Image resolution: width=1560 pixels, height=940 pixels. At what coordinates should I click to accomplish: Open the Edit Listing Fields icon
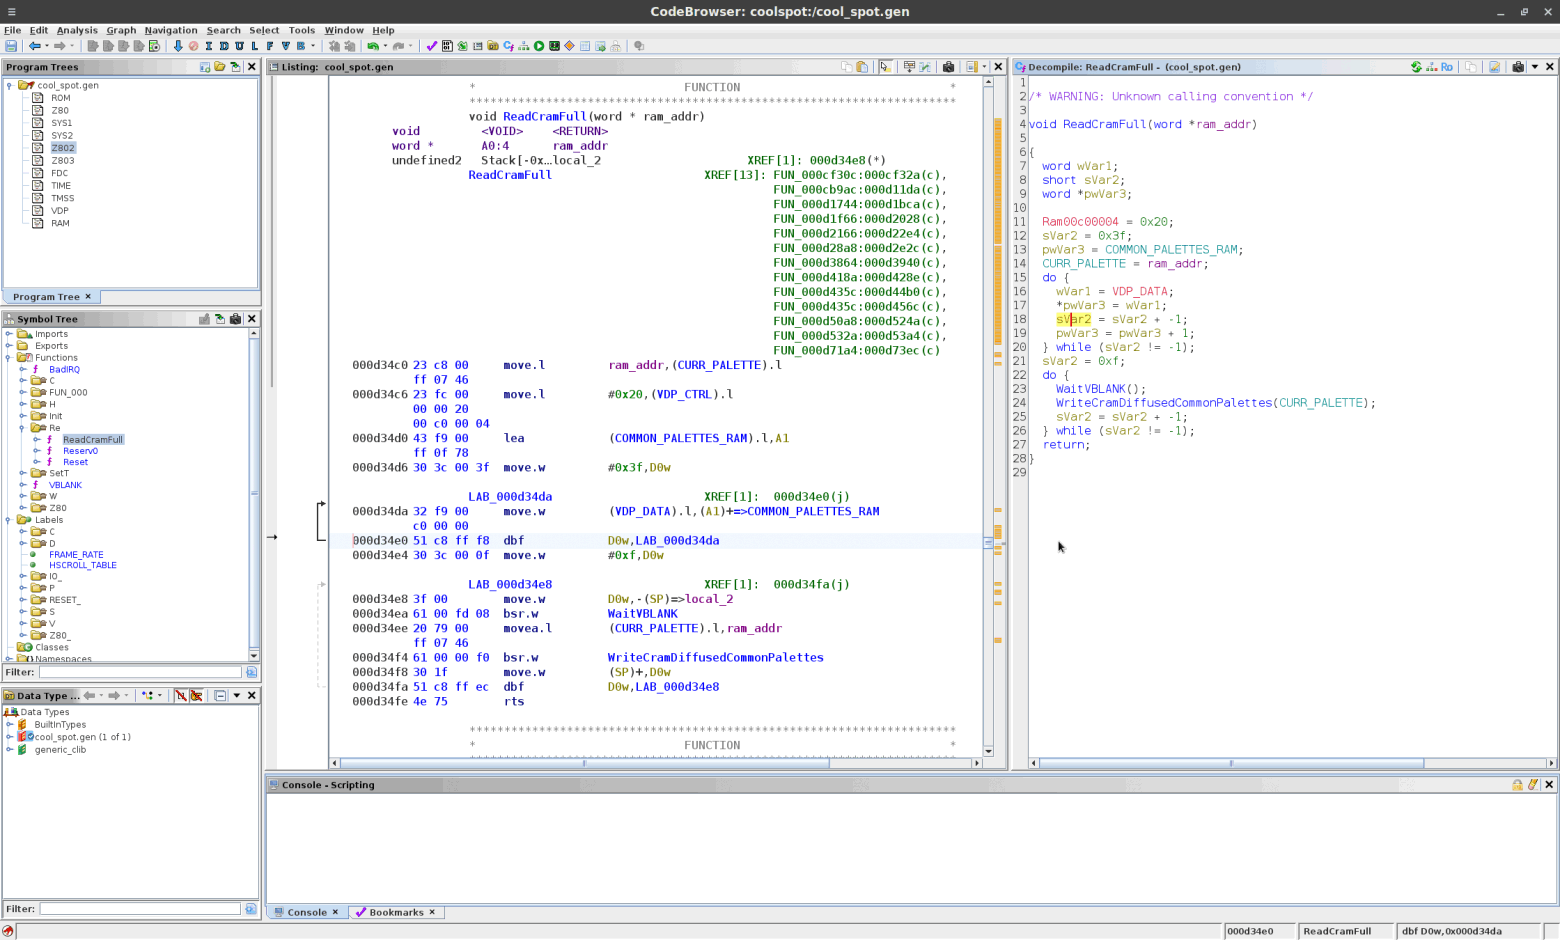(x=910, y=66)
